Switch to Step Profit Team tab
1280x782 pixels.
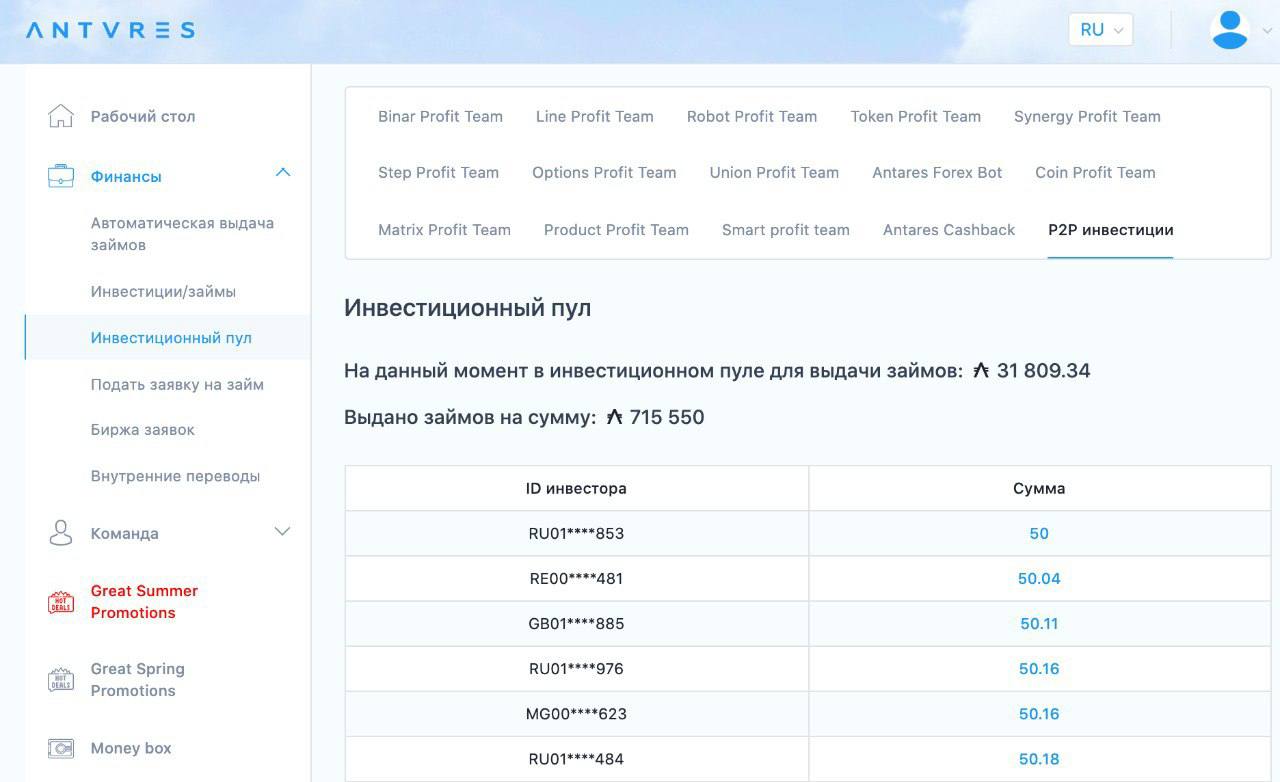coord(438,173)
